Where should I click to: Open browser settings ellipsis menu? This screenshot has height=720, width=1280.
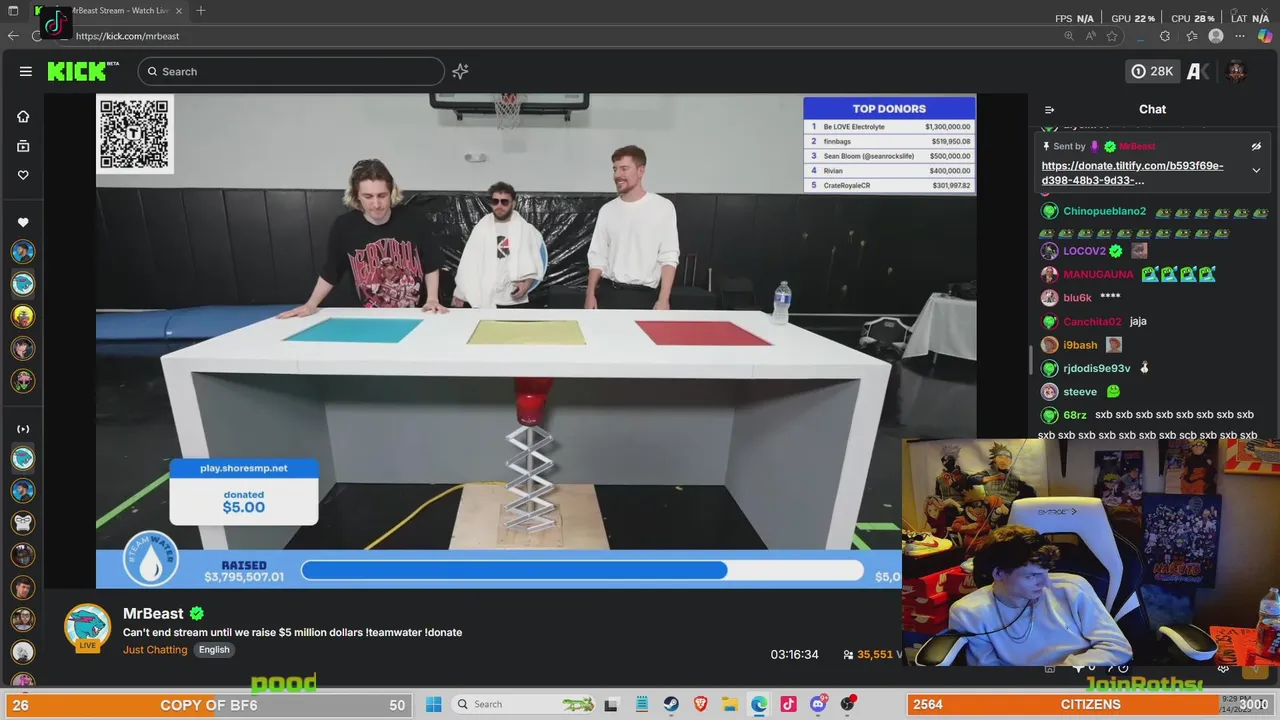[x=1241, y=36]
